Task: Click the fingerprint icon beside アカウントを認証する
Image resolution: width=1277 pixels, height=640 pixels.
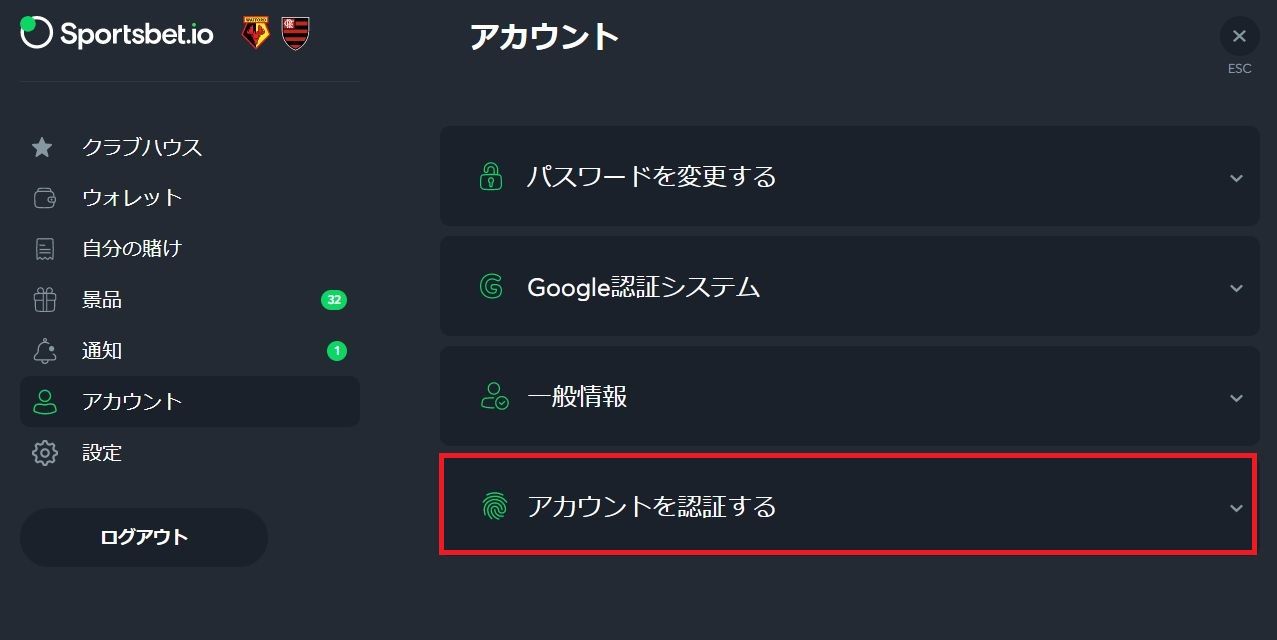Action: tap(492, 506)
